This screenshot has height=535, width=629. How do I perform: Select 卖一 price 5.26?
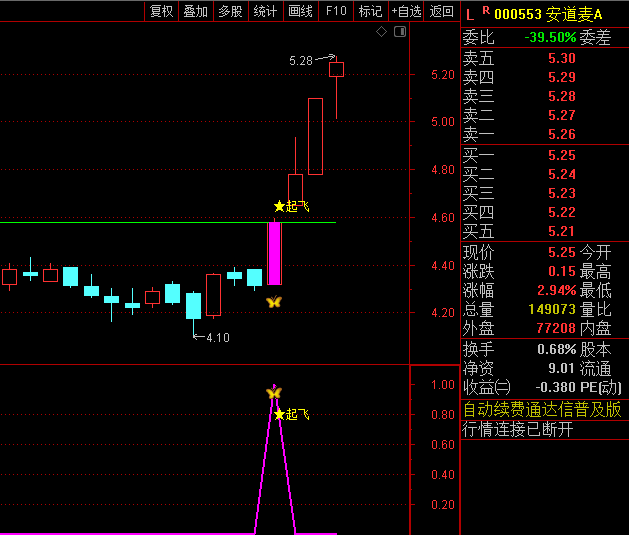(x=562, y=134)
